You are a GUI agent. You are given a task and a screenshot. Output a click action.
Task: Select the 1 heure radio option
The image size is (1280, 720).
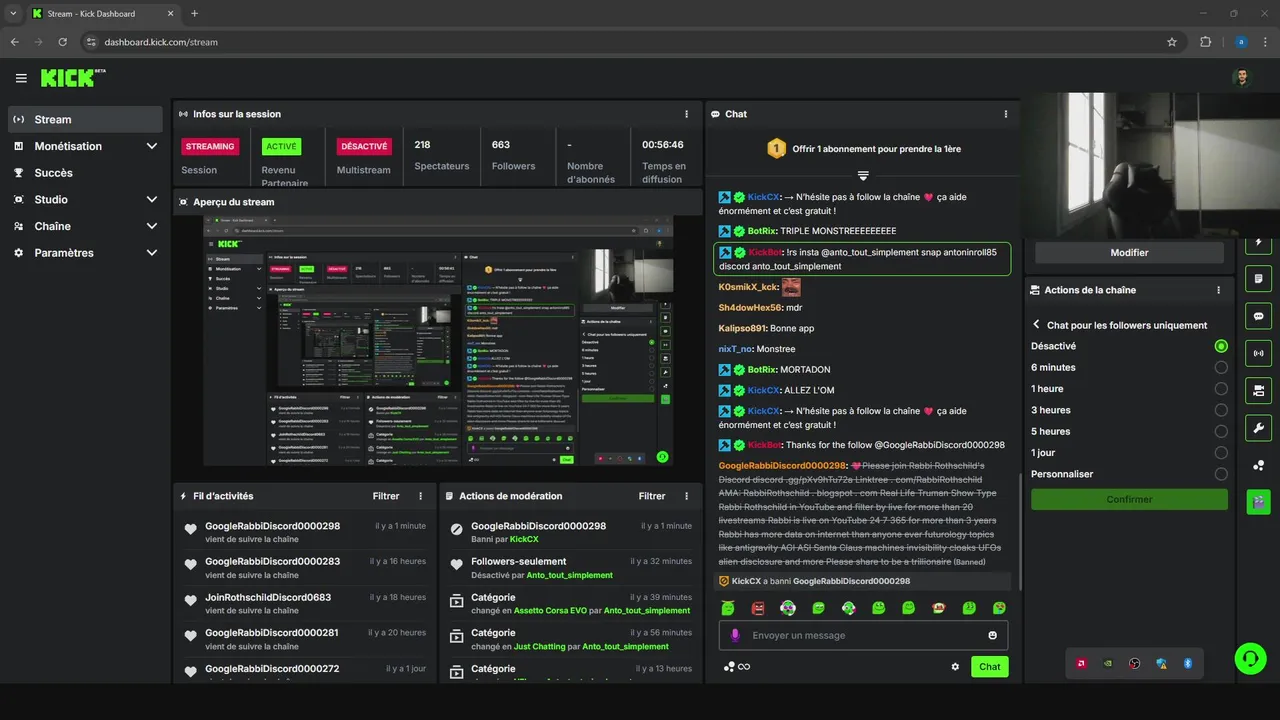tap(1221, 389)
